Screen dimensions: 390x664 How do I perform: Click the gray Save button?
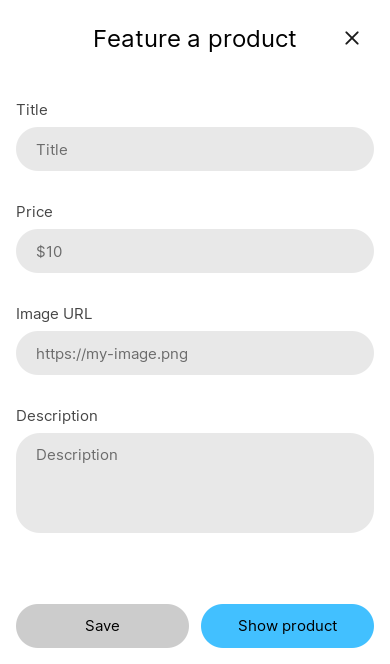click(x=102, y=626)
